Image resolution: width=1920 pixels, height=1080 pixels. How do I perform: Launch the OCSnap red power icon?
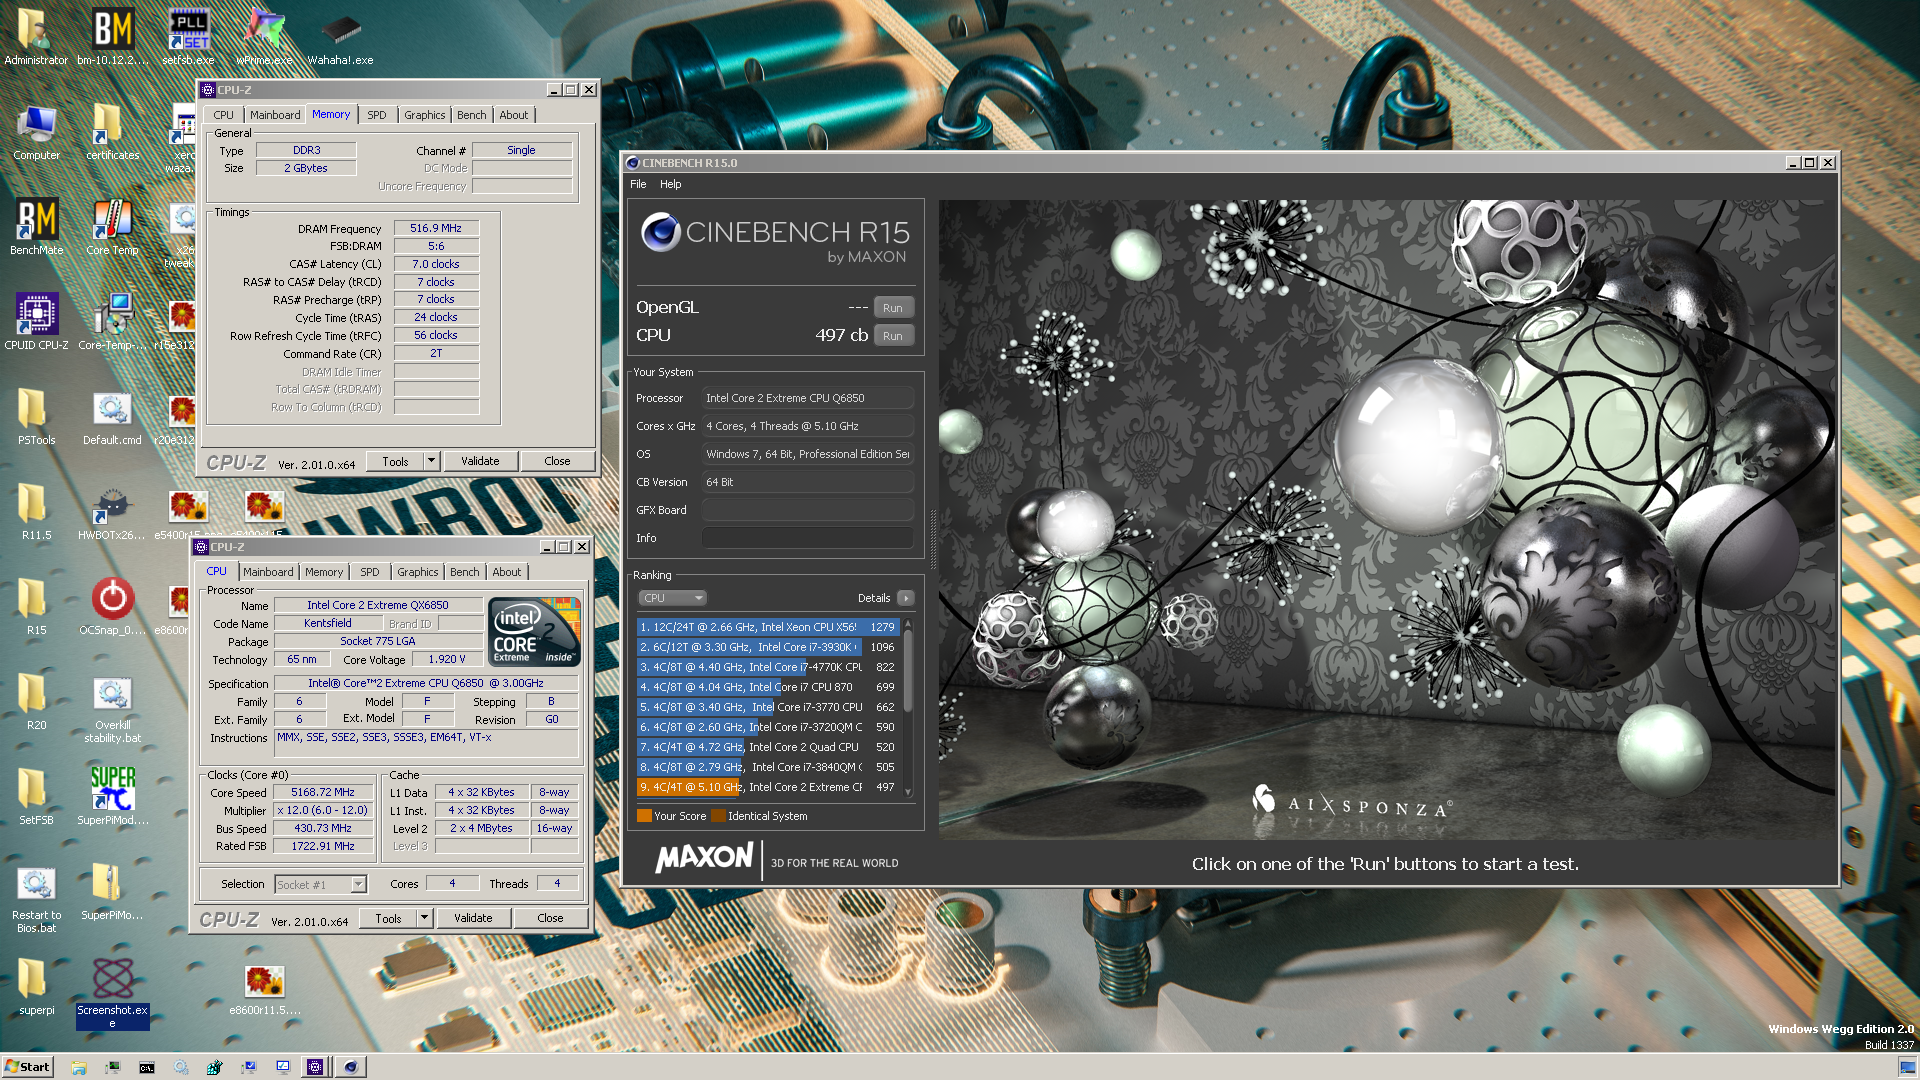click(112, 607)
